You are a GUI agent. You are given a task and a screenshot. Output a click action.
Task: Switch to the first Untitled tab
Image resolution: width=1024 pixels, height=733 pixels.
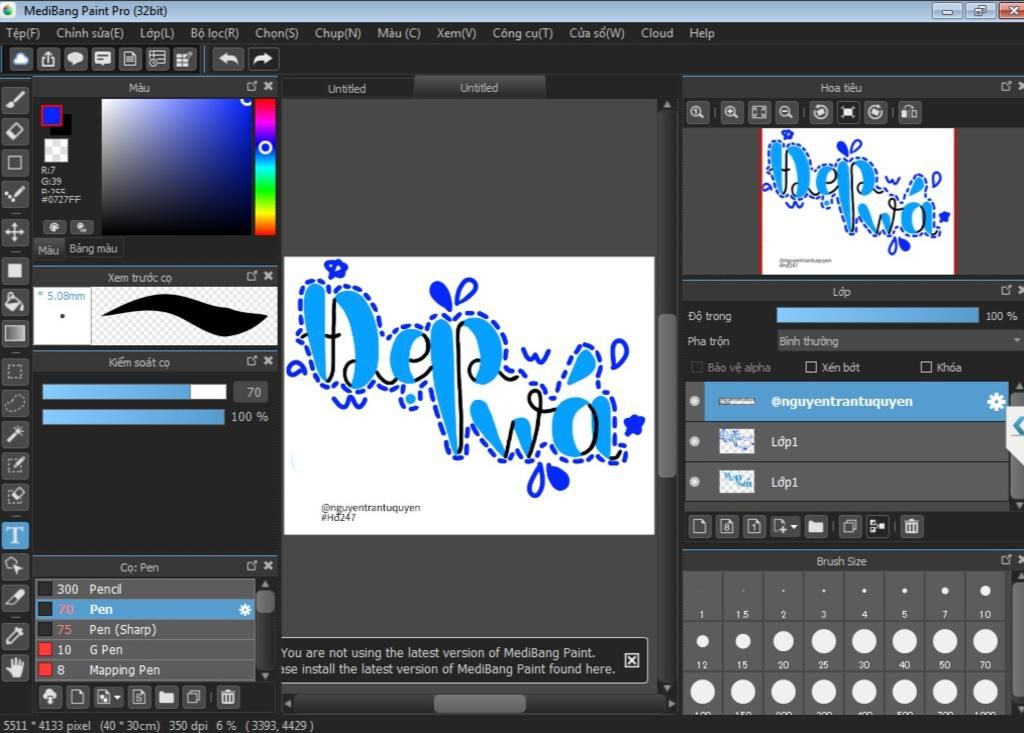coord(347,88)
